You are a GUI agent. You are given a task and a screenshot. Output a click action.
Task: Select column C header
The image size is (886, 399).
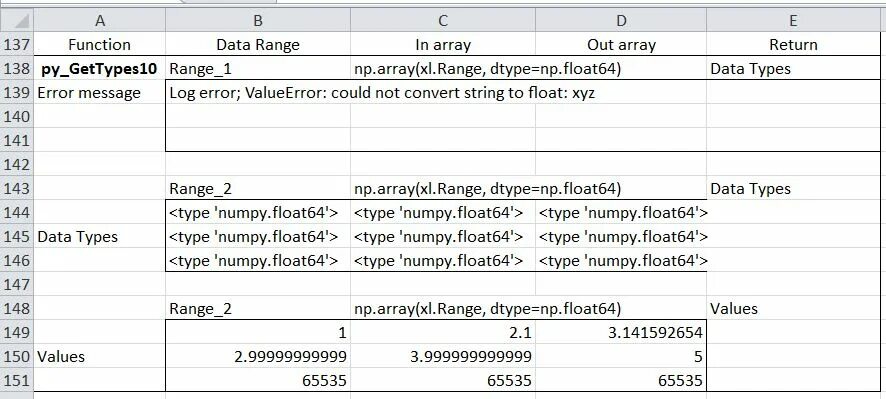442,20
